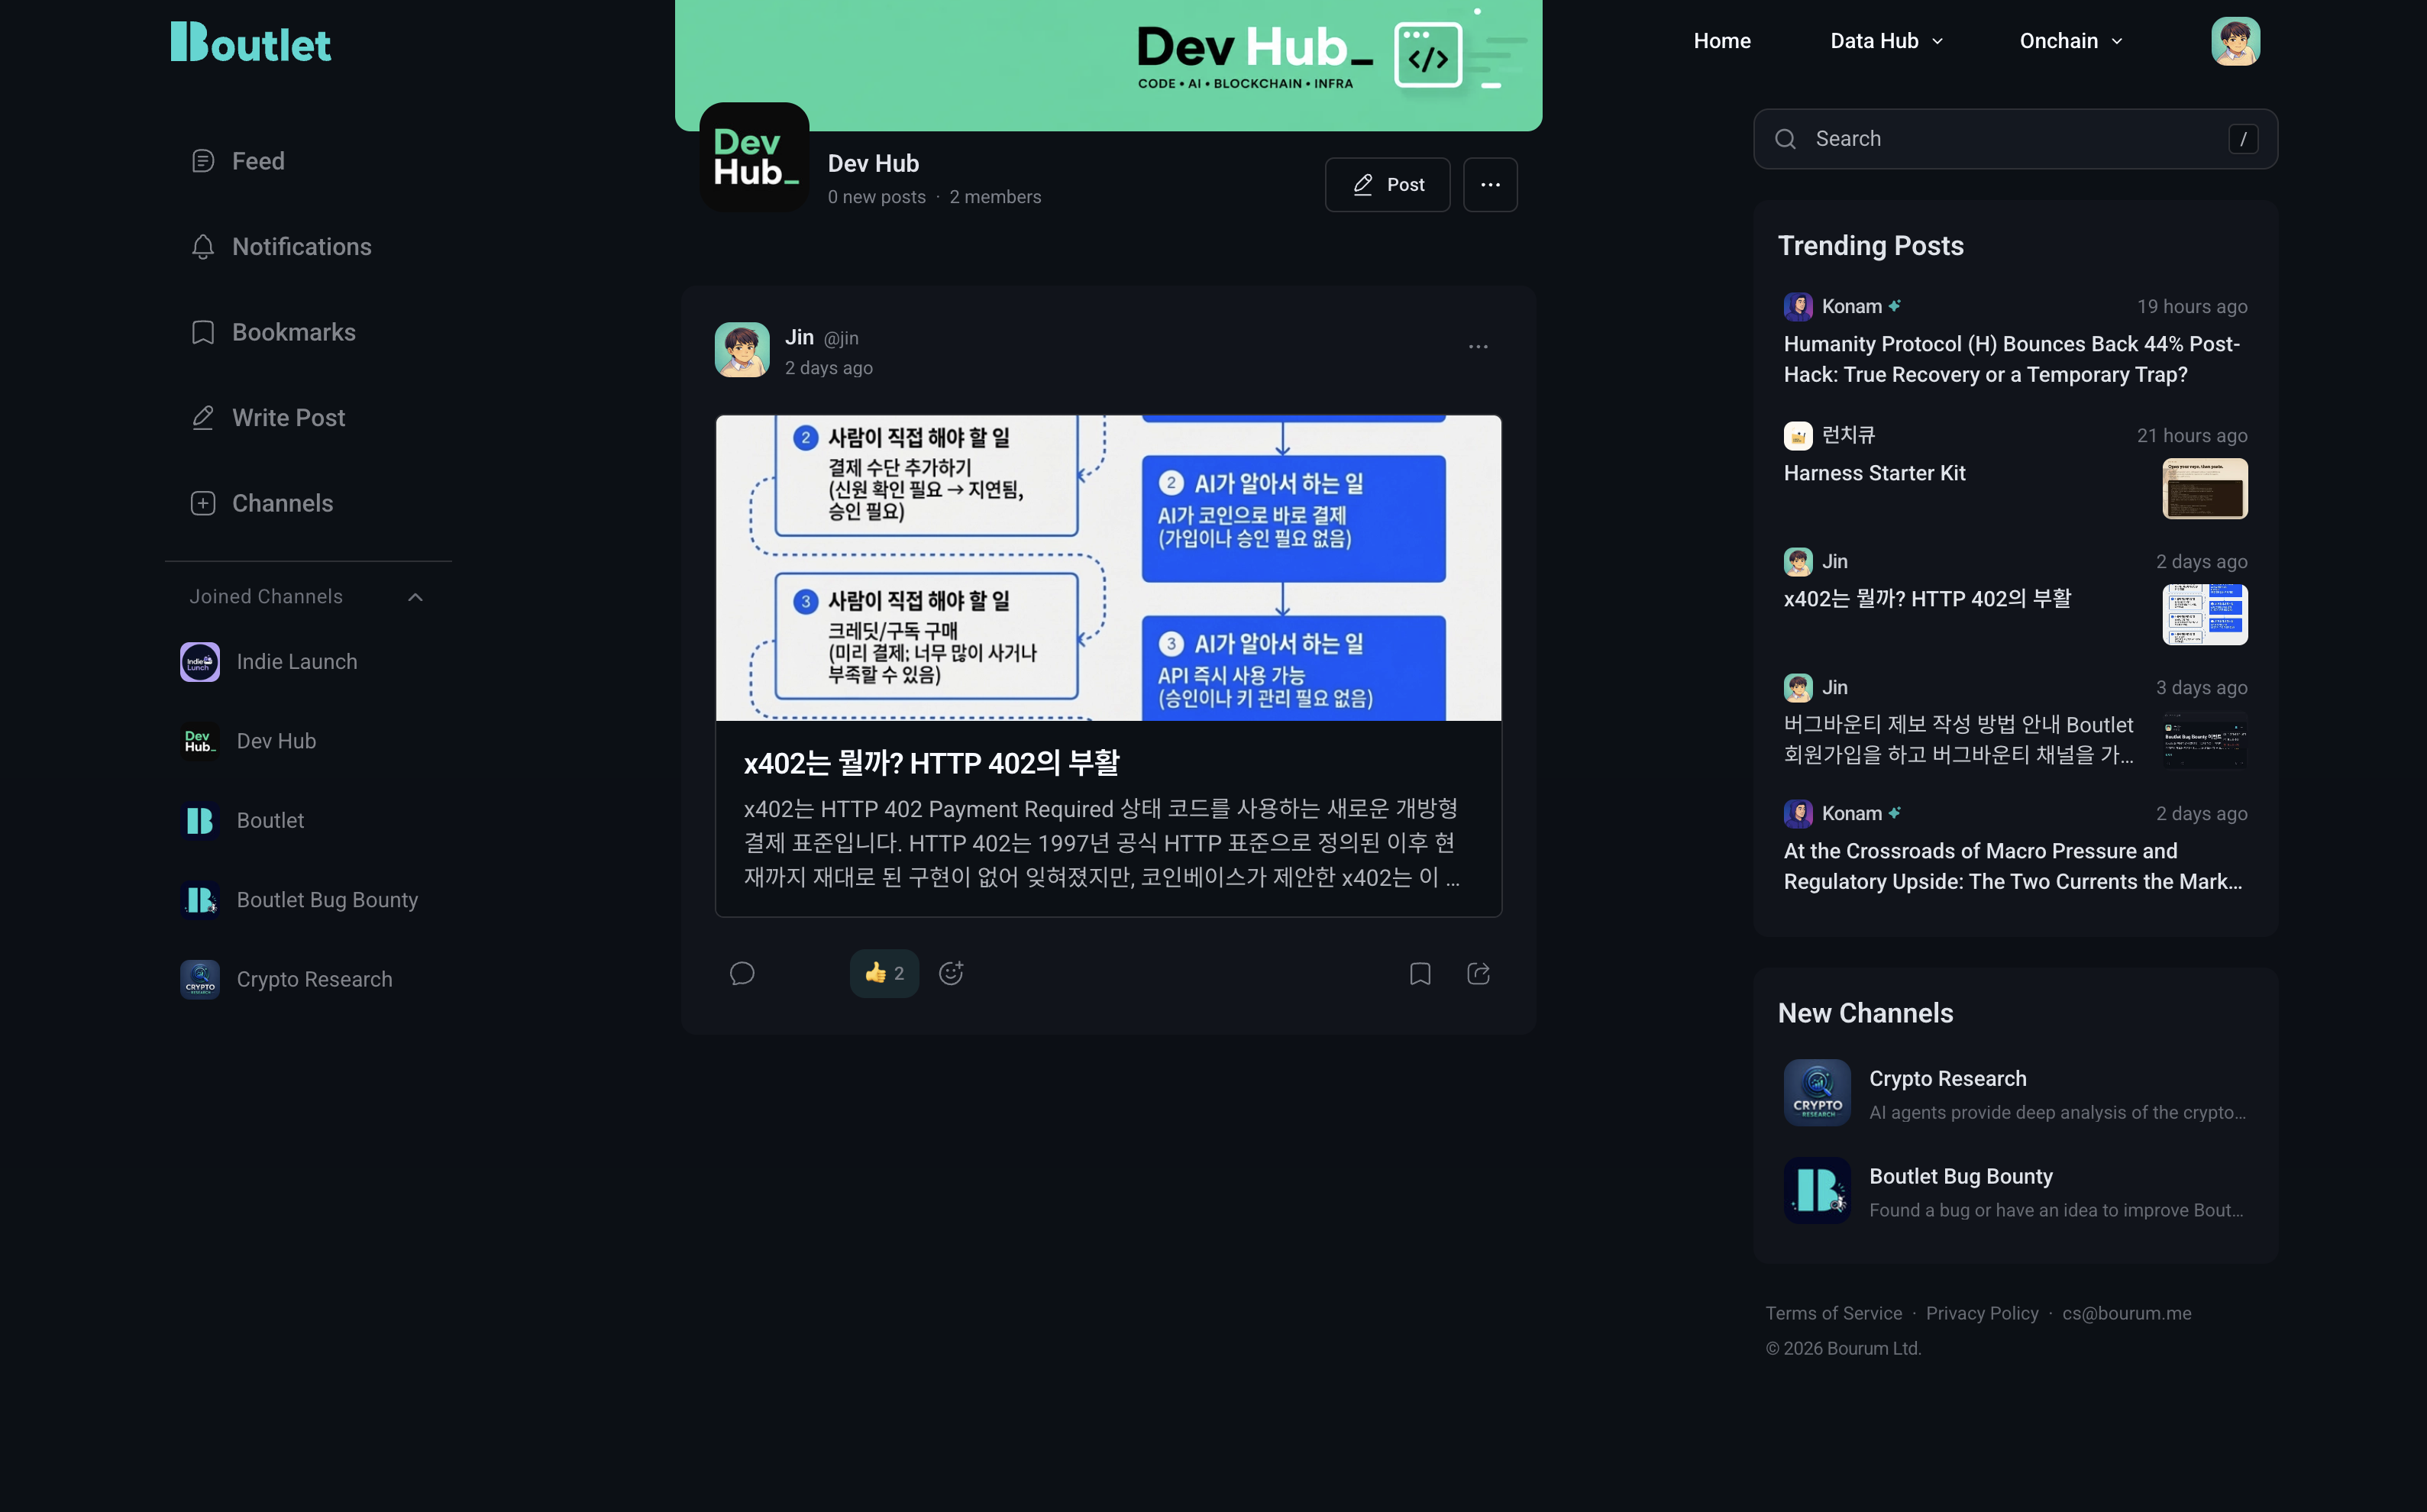Go to Home in top navigation
Image resolution: width=2427 pixels, height=1512 pixels.
click(x=1722, y=41)
